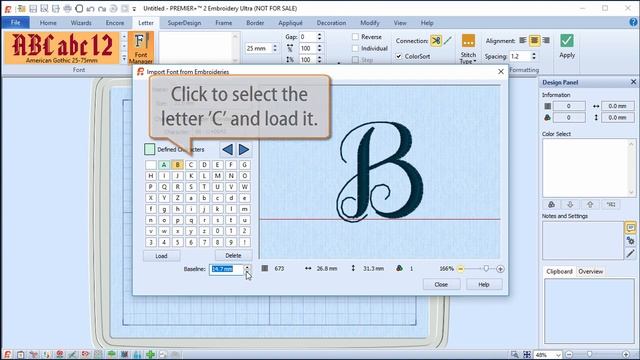The image size is (640, 360).
Task: Open the status bar zoom percentage dropdown
Action: (558, 355)
